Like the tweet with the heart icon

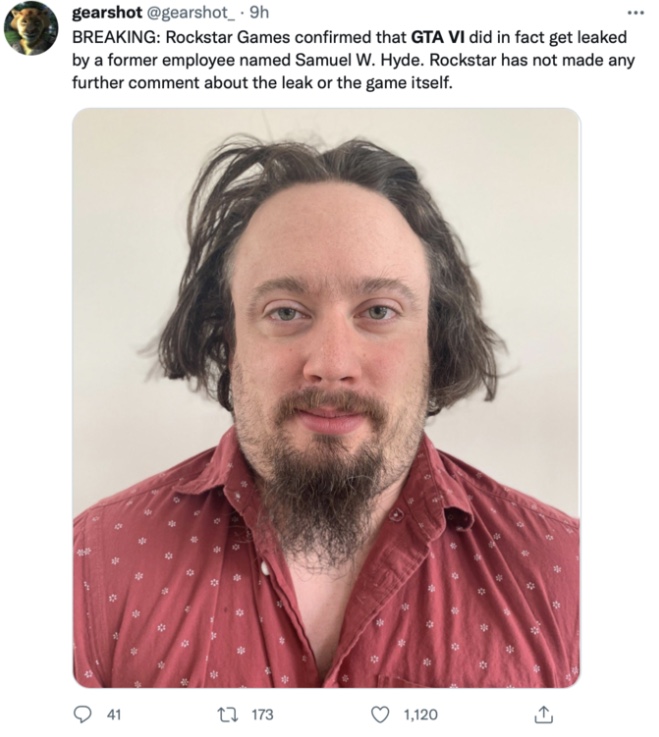tap(380, 715)
